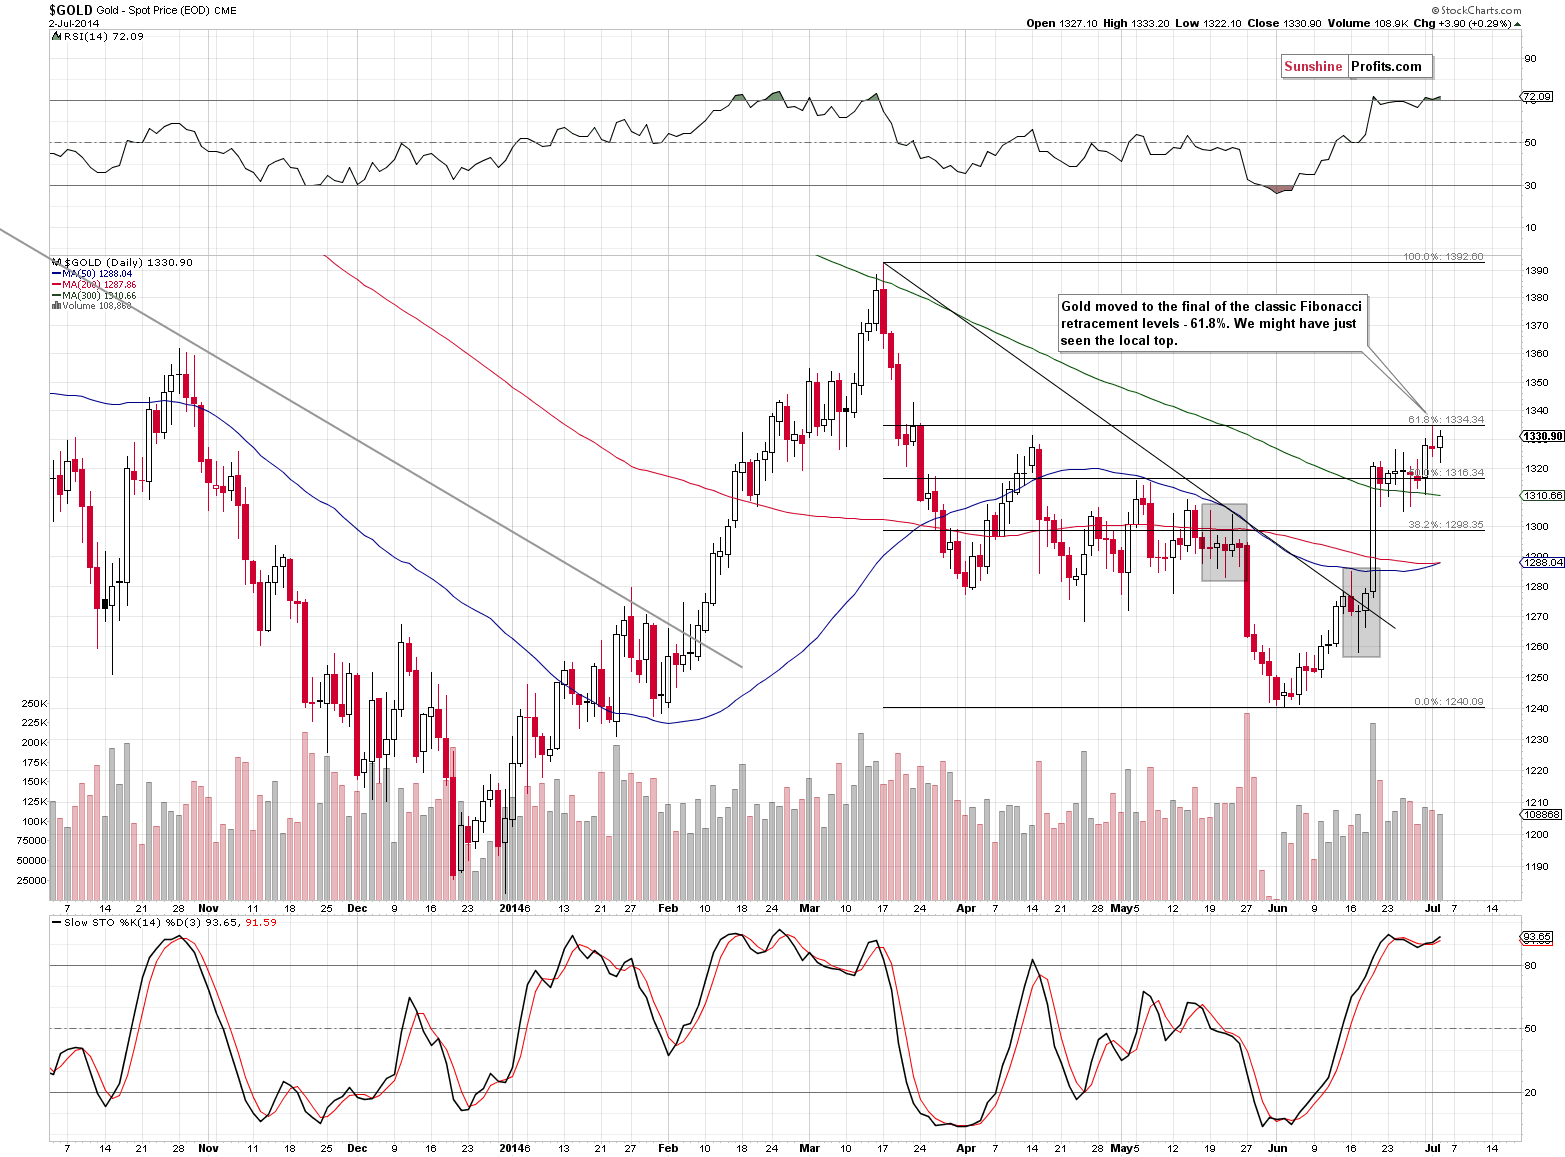Click the 1310.66 MA(300) axis tag
The width and height of the screenshot is (1565, 1157).
click(x=1542, y=496)
